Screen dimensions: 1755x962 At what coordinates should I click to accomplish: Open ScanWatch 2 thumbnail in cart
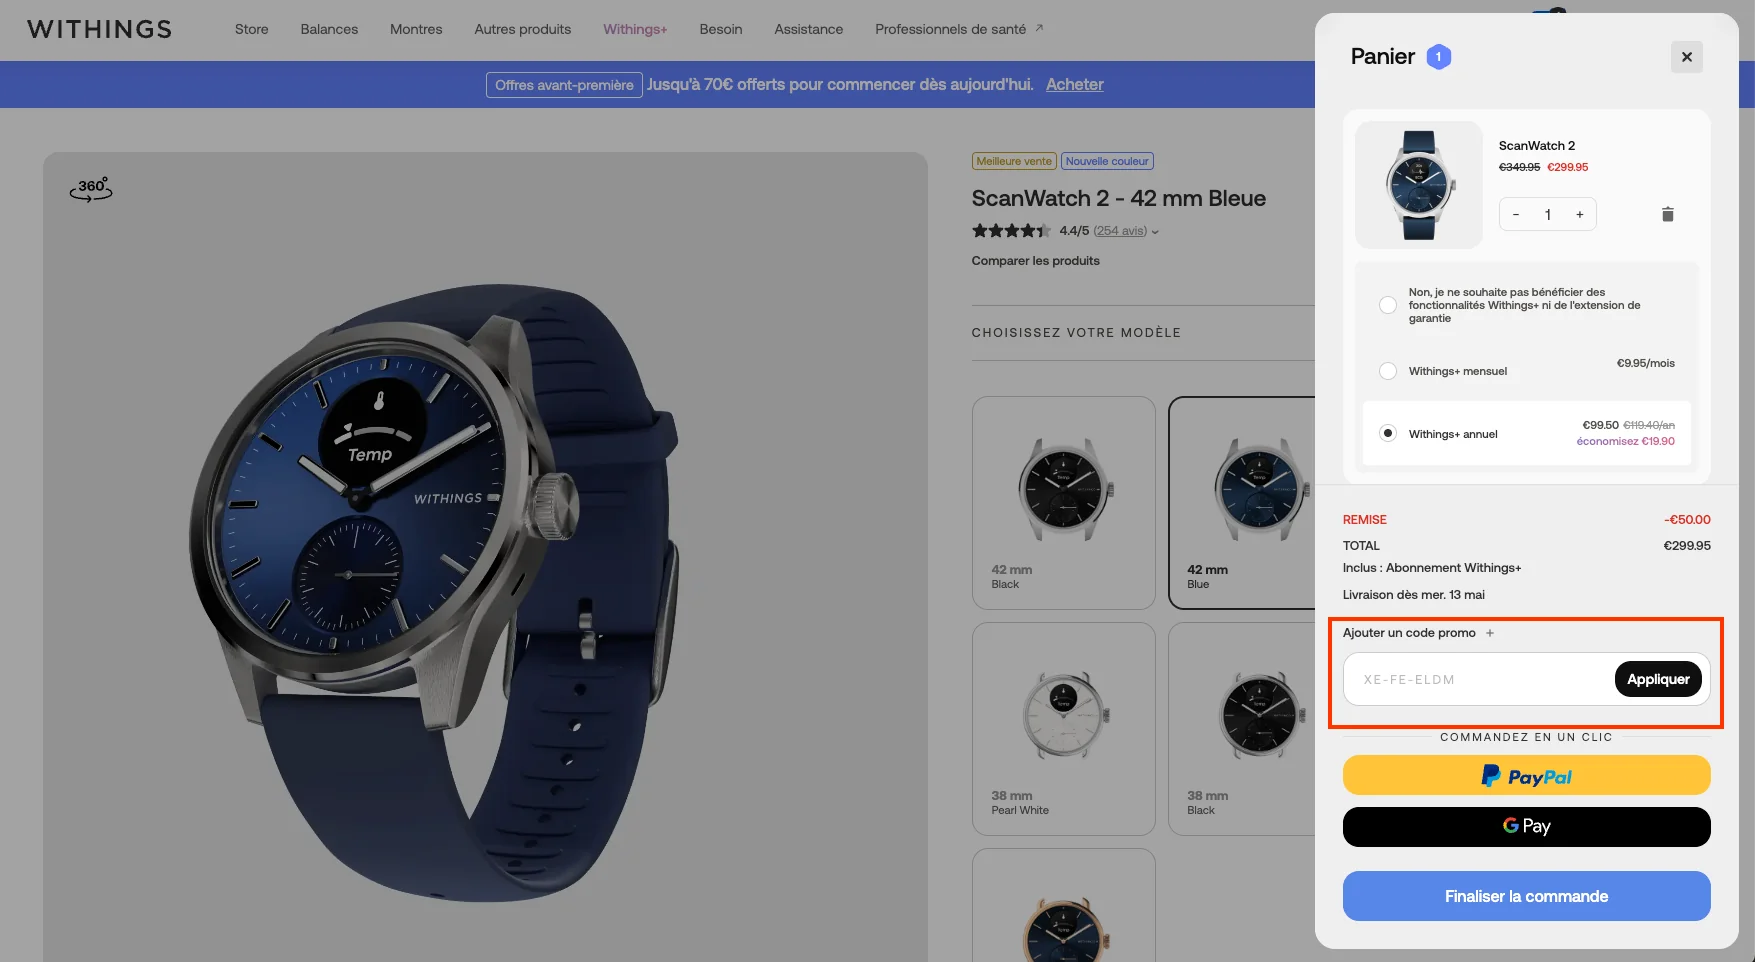1418,185
